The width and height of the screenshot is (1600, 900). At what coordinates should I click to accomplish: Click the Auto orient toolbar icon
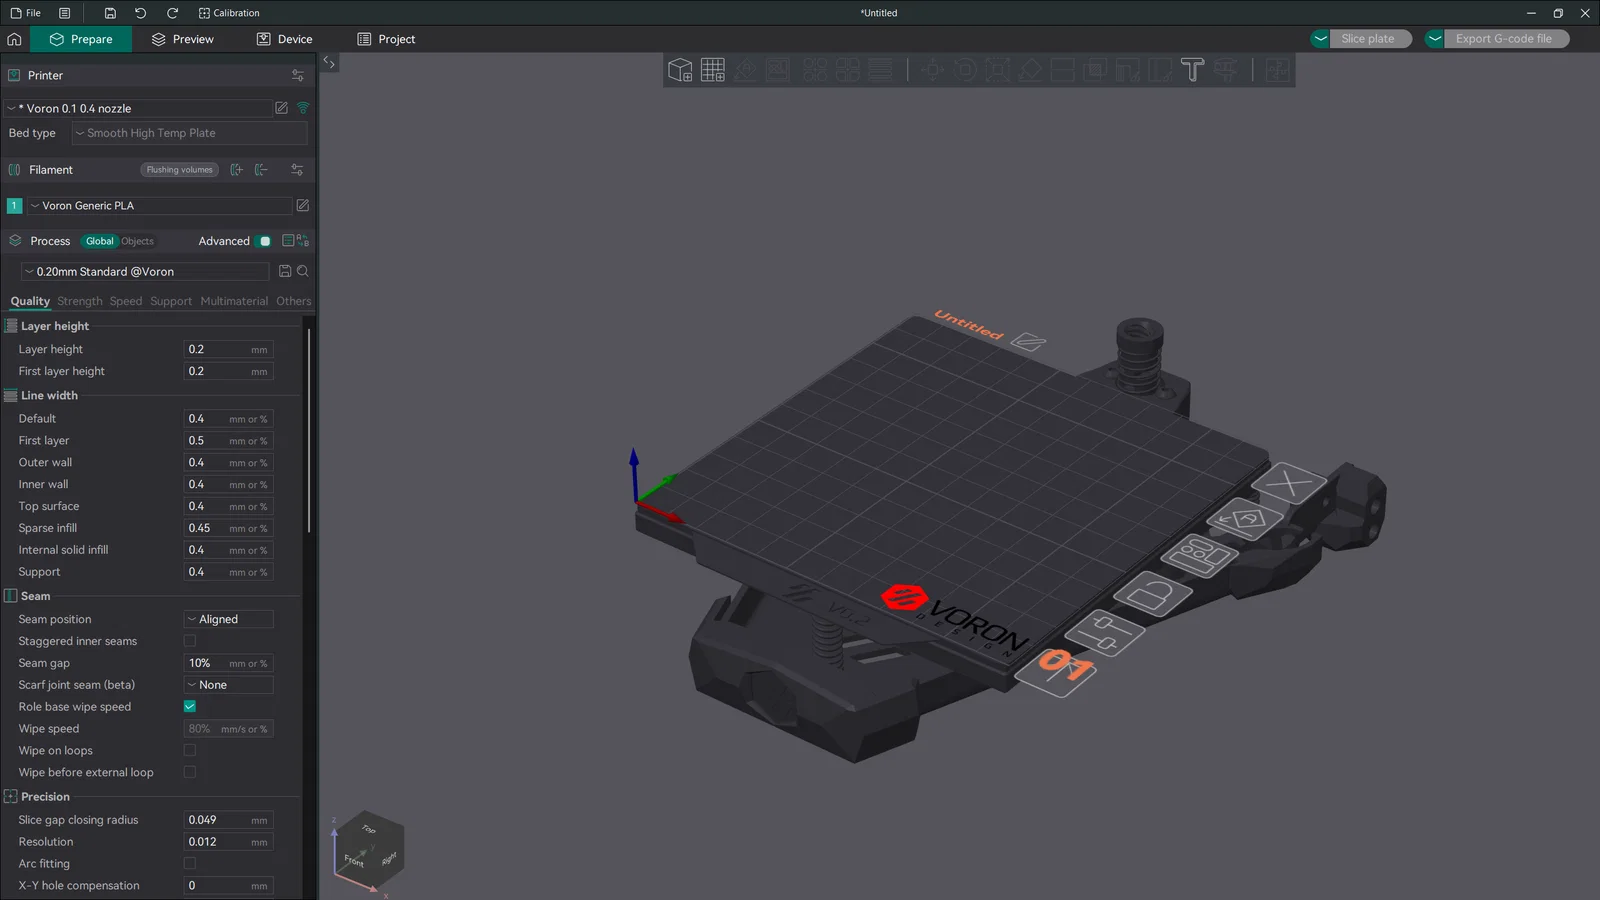point(745,70)
